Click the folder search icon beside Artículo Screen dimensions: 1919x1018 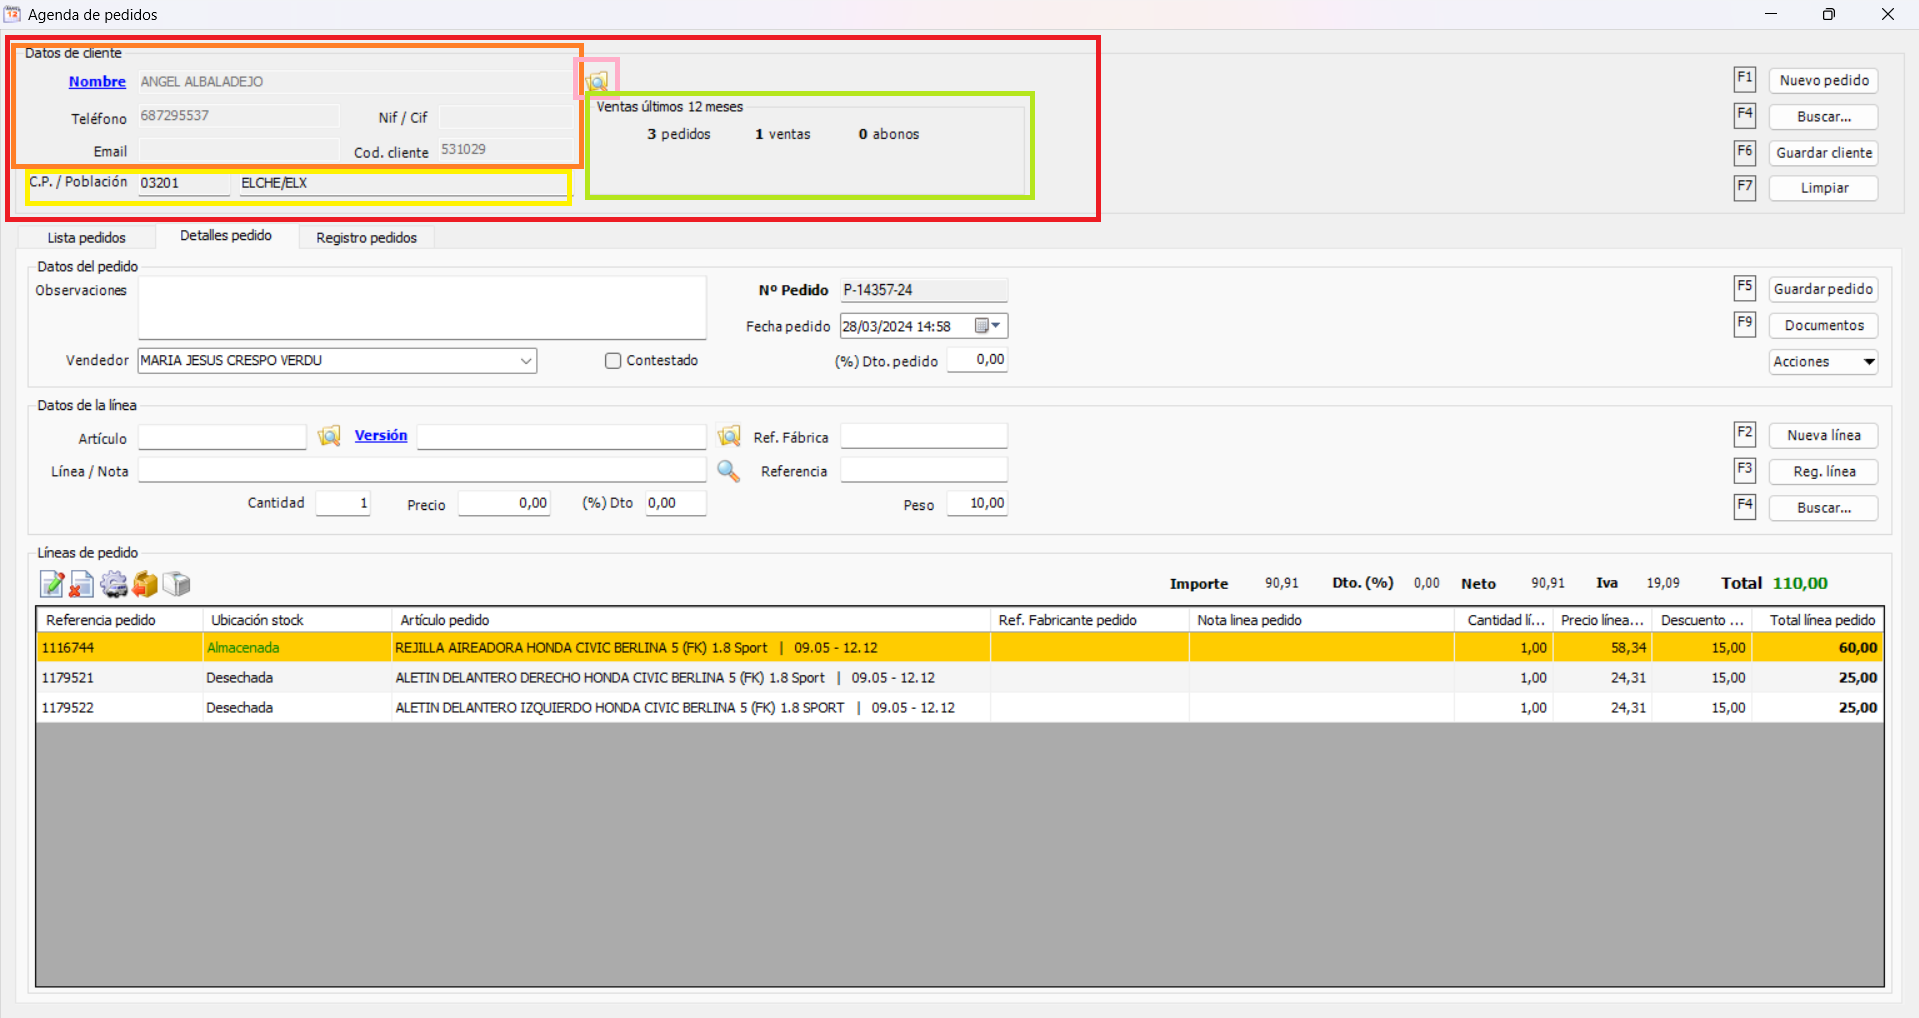click(329, 436)
